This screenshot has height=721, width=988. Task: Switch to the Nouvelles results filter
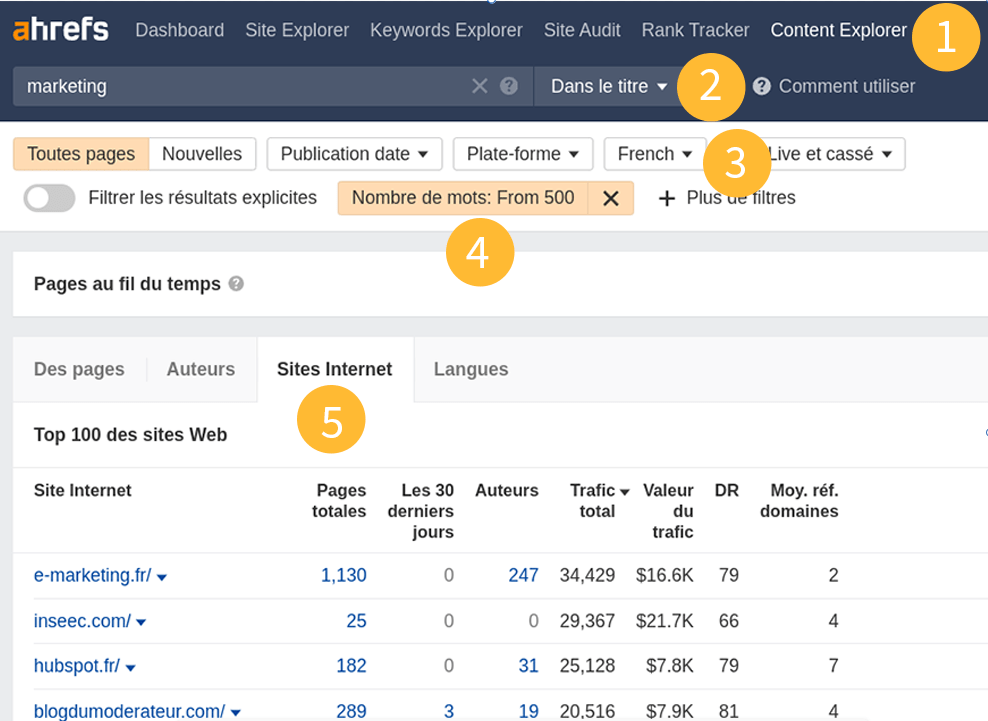coord(202,154)
